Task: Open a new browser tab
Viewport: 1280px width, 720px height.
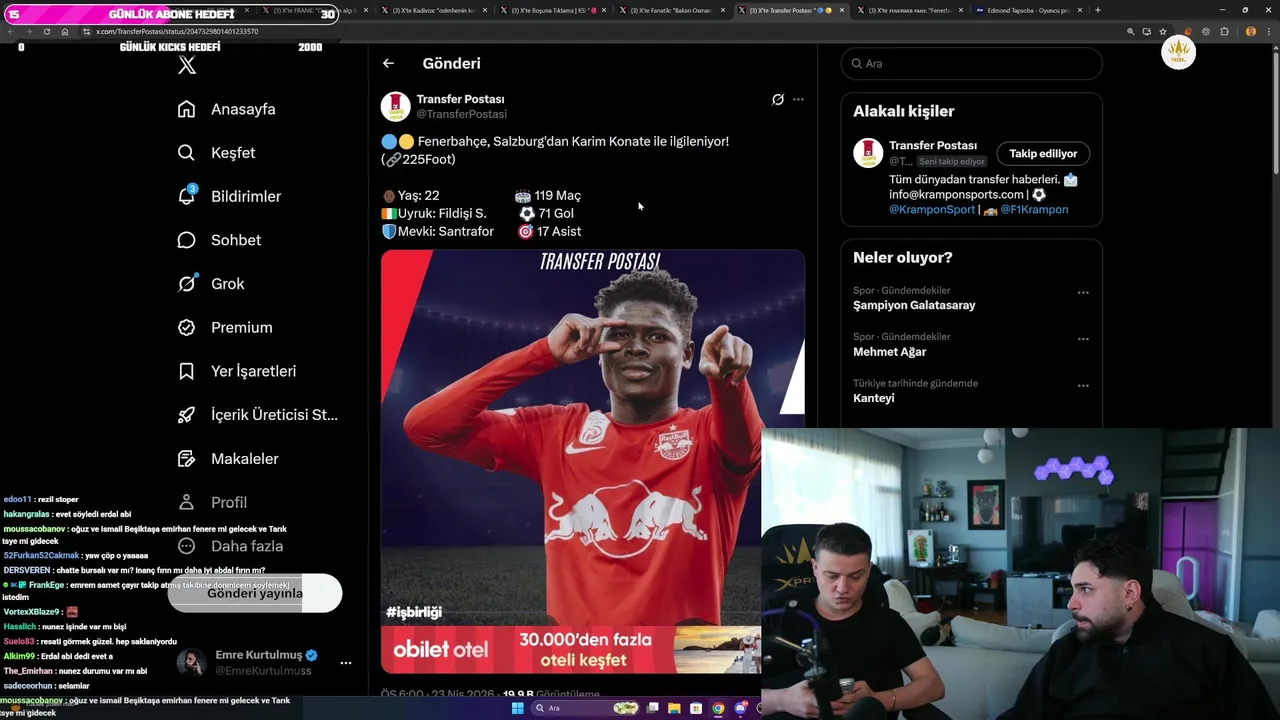Action: [1098, 10]
